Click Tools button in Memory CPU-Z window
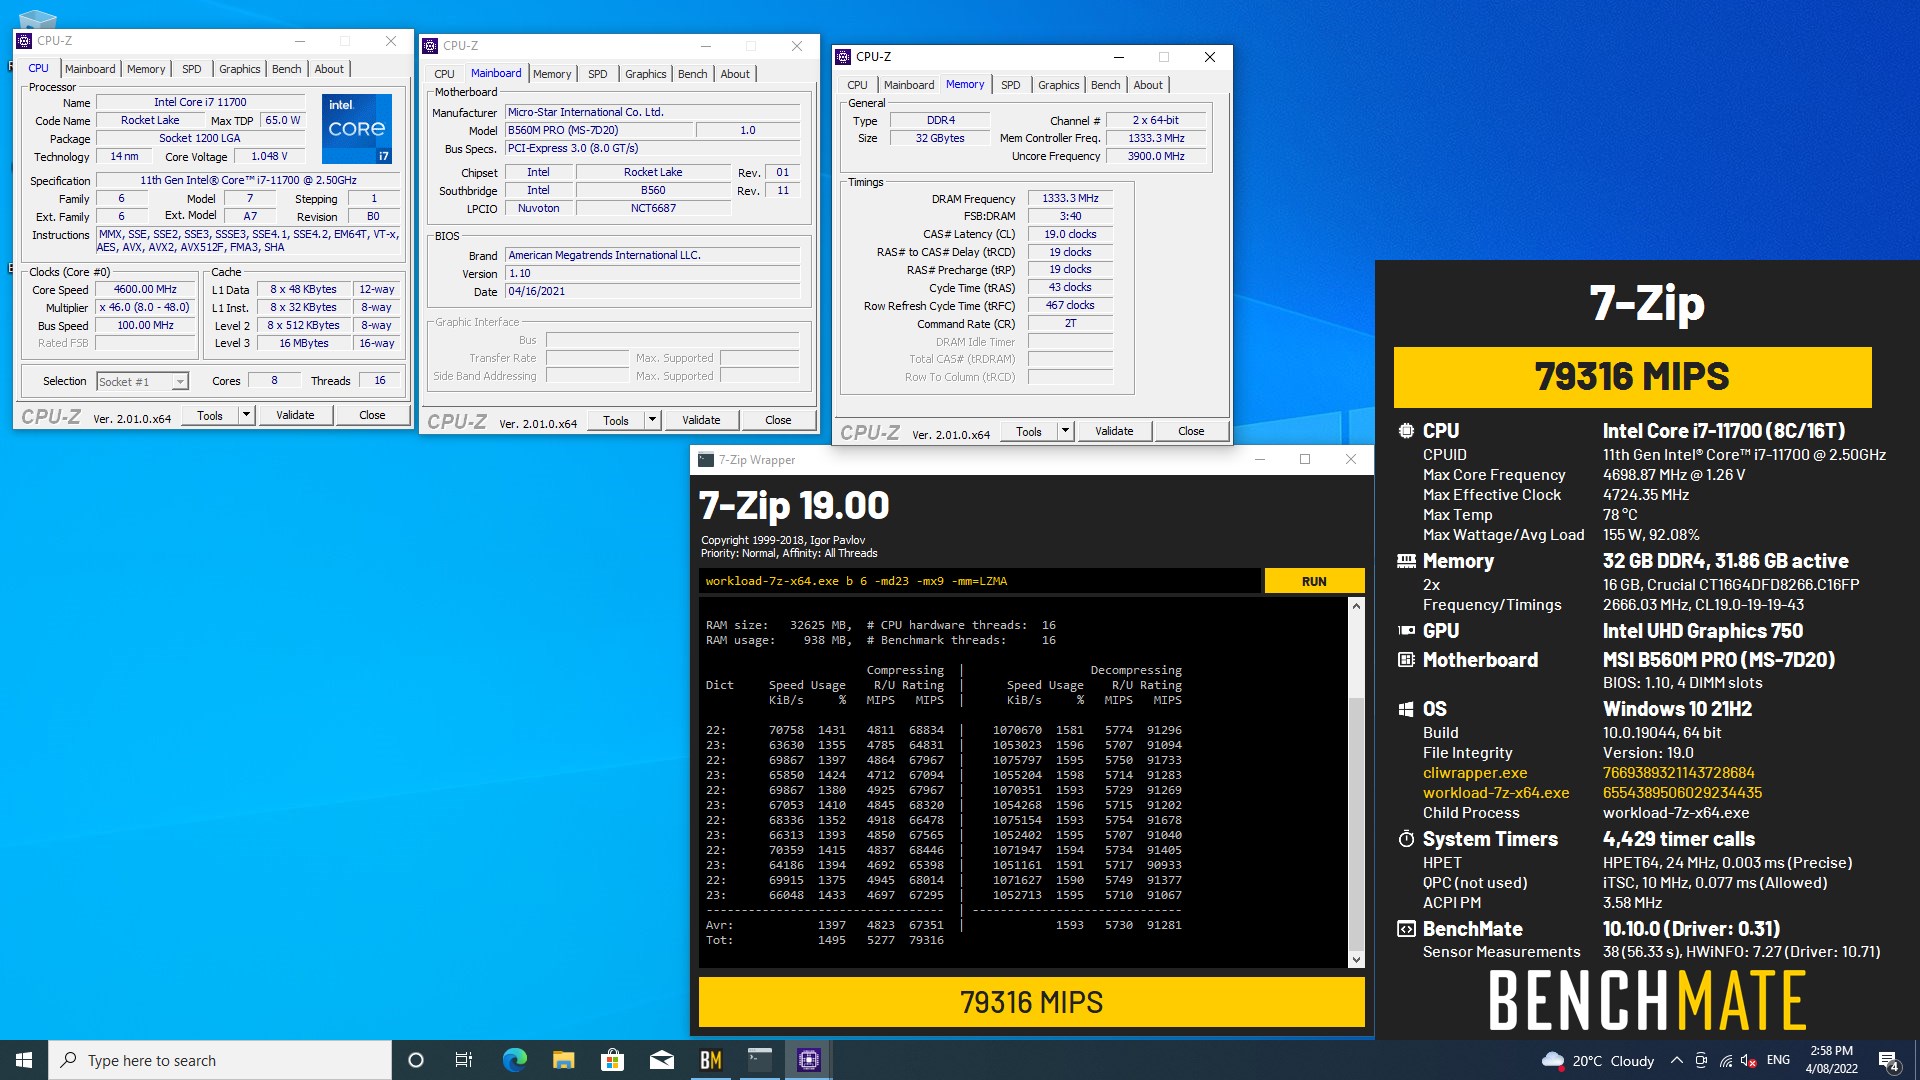1920x1080 pixels. pos(1029,431)
